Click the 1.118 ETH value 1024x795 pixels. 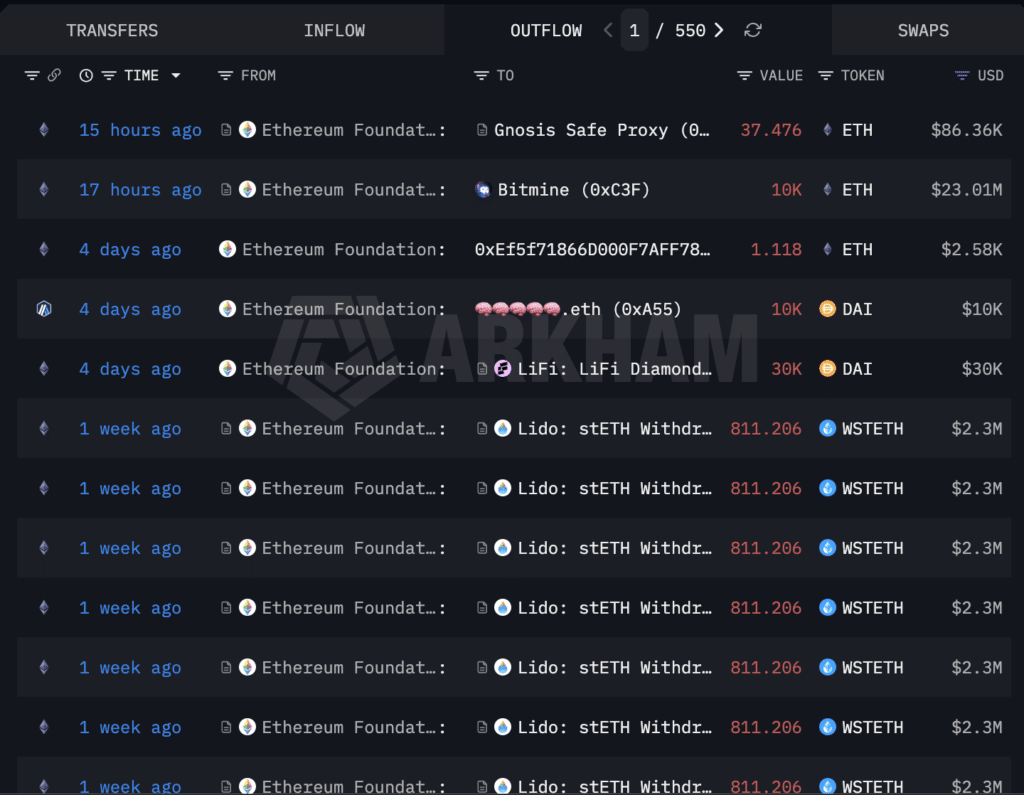click(x=776, y=250)
